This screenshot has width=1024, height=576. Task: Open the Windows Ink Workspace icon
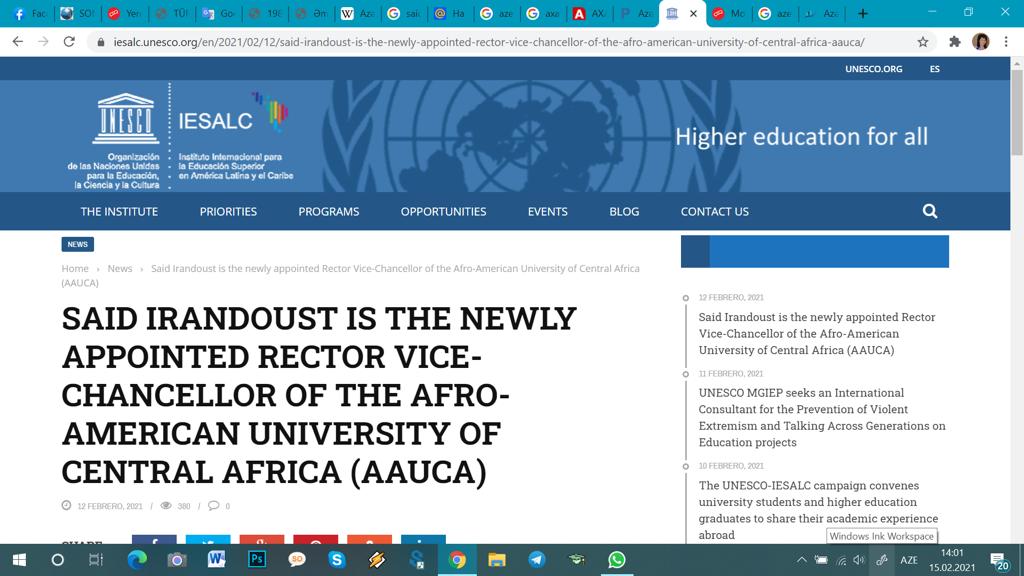pos(882,560)
